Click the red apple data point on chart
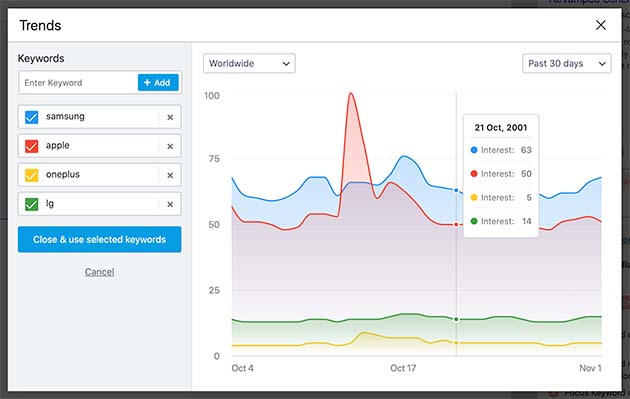The width and height of the screenshot is (630, 399). coord(456,225)
